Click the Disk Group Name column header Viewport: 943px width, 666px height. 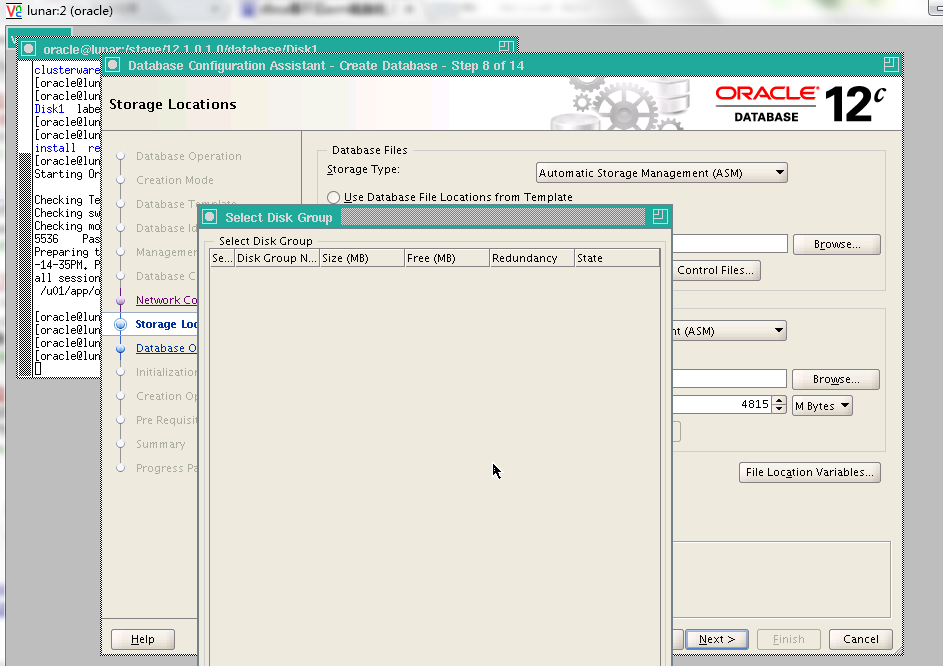click(277, 258)
